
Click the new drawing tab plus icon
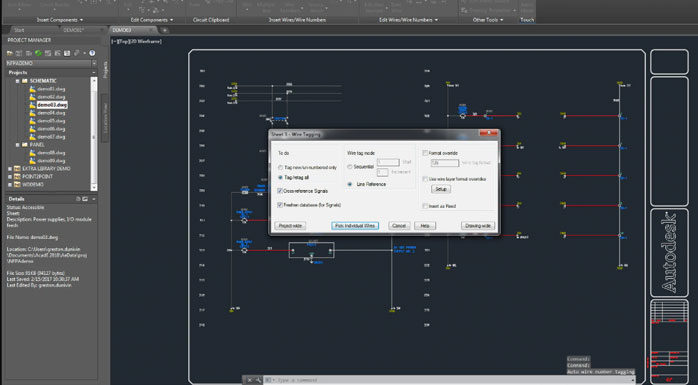click(x=165, y=30)
